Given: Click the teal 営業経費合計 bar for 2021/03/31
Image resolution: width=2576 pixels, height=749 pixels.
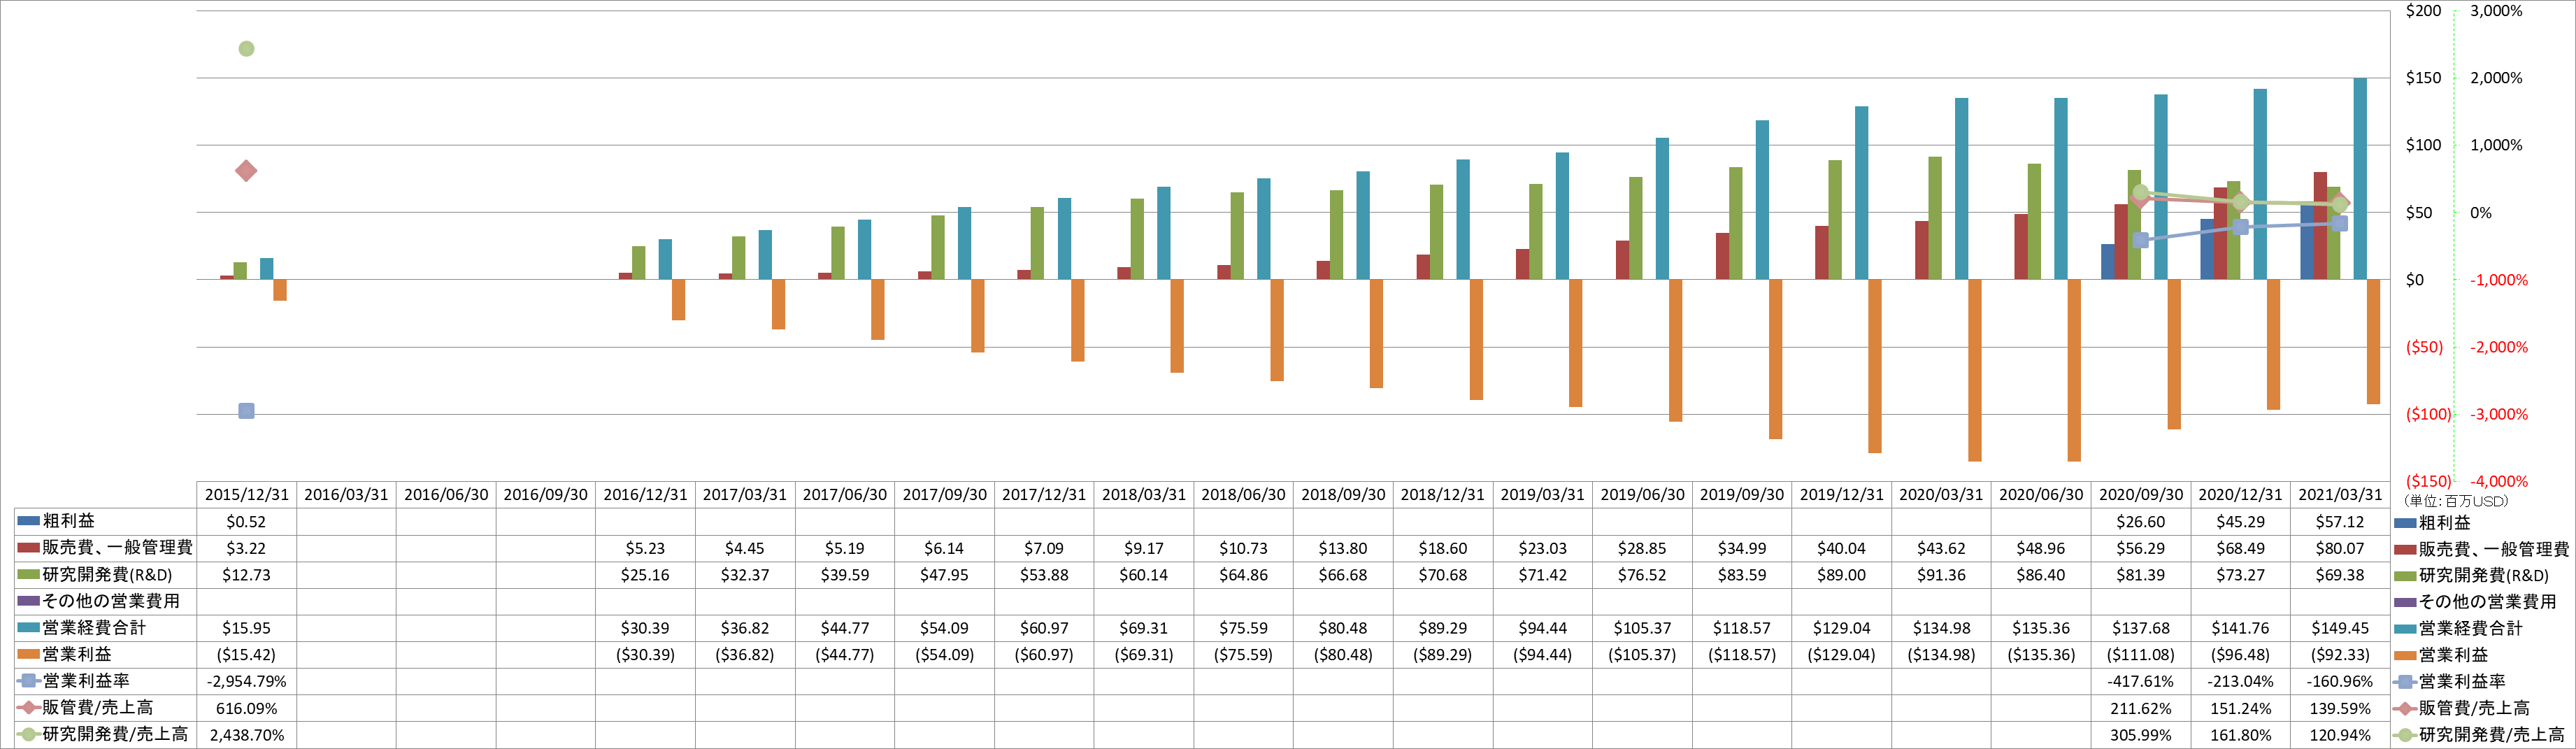Looking at the screenshot, I should pos(2360,179).
